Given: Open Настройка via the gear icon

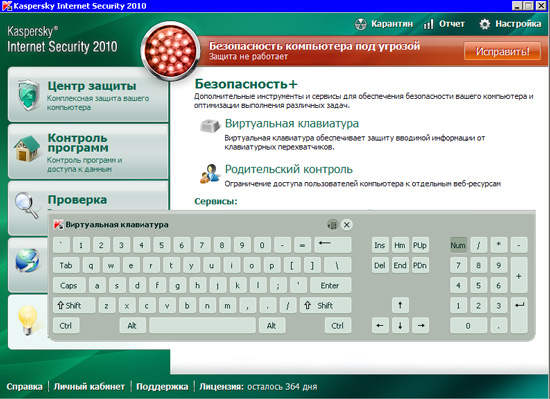Looking at the screenshot, I should tap(485, 24).
